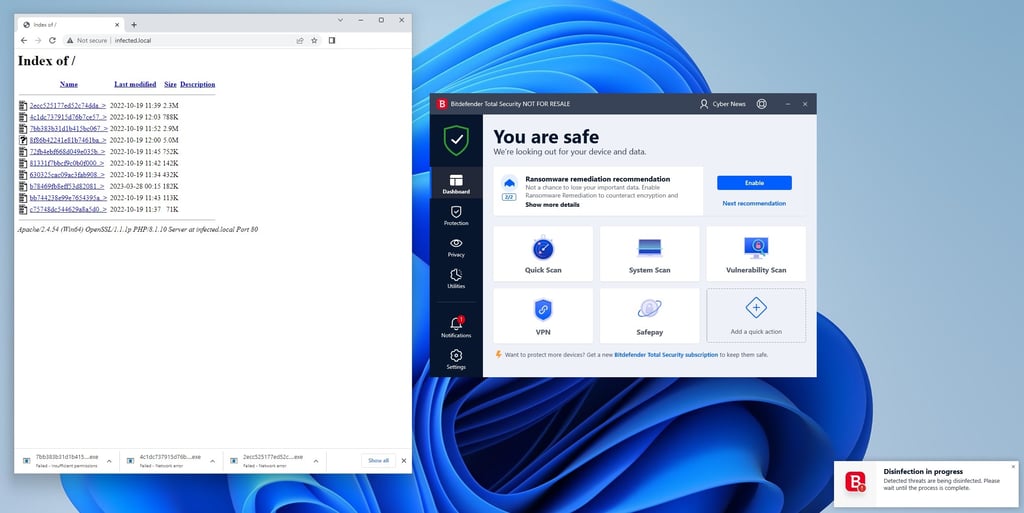Viewport: 1024px width, 513px height.
Task: Enable Ransomware Remediation
Action: click(x=754, y=183)
